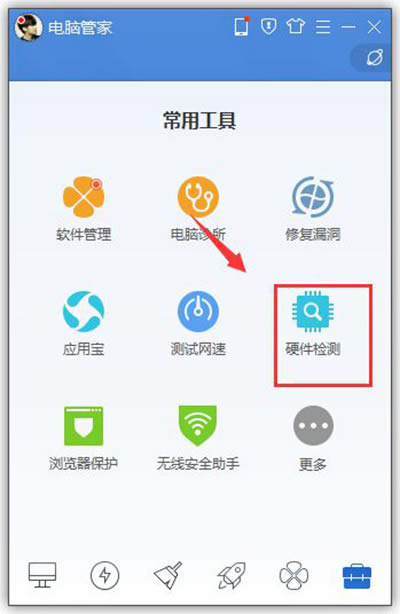Open the rocket acceleration tab
Screen dimensions: 400x614
231,575
